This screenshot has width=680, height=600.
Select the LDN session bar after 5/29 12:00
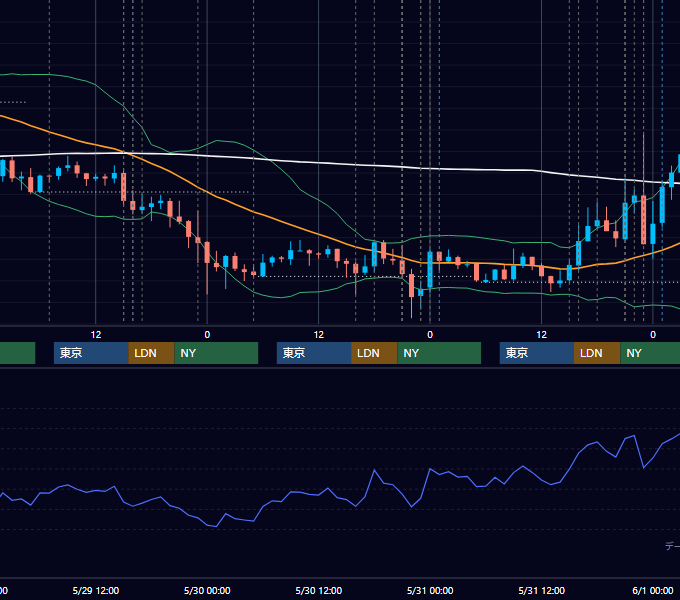(x=151, y=353)
